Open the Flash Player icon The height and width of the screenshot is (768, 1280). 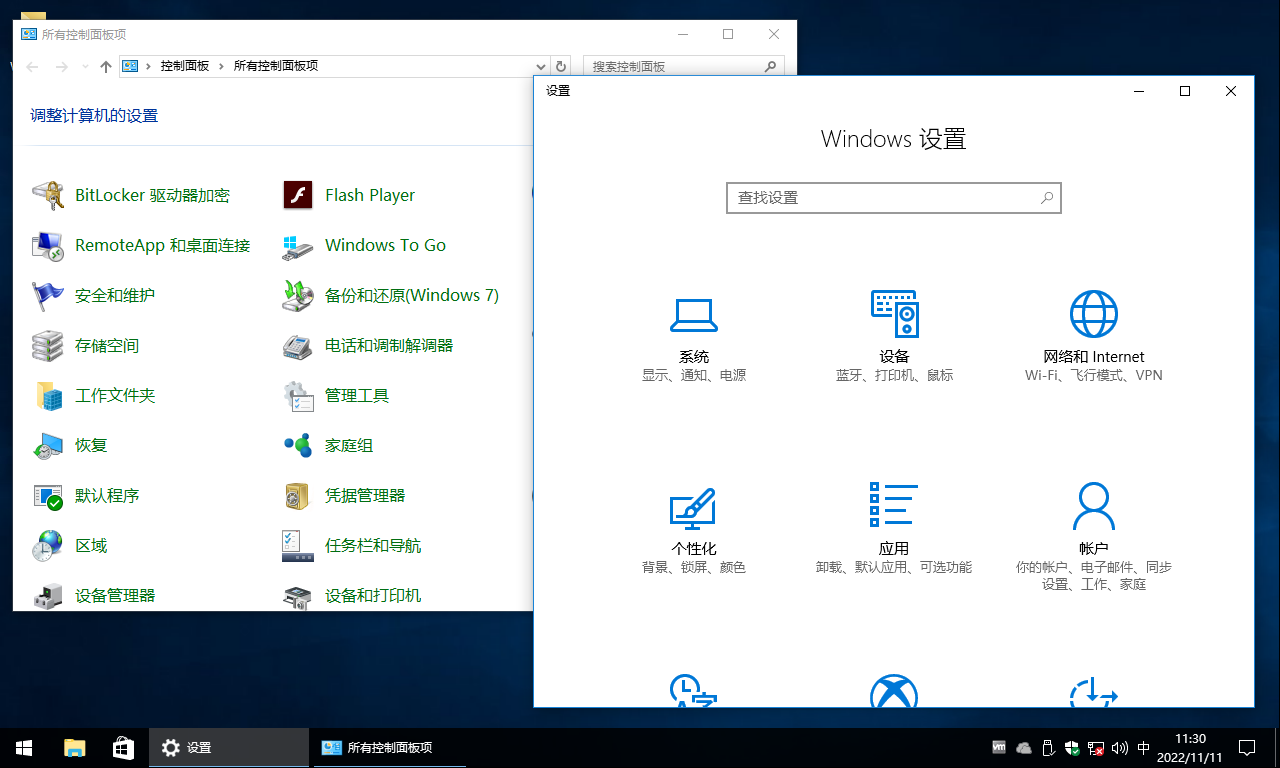pos(298,195)
